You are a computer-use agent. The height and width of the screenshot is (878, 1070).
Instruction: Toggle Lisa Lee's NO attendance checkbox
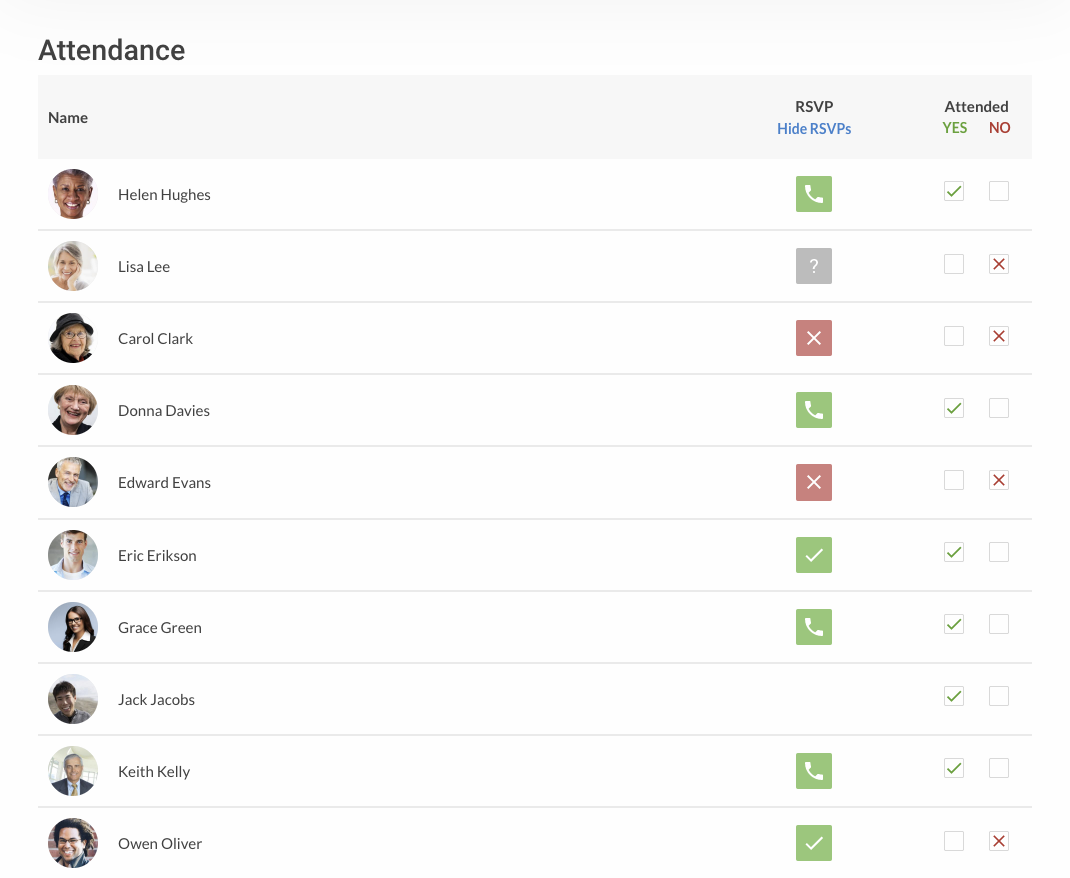[x=998, y=263]
